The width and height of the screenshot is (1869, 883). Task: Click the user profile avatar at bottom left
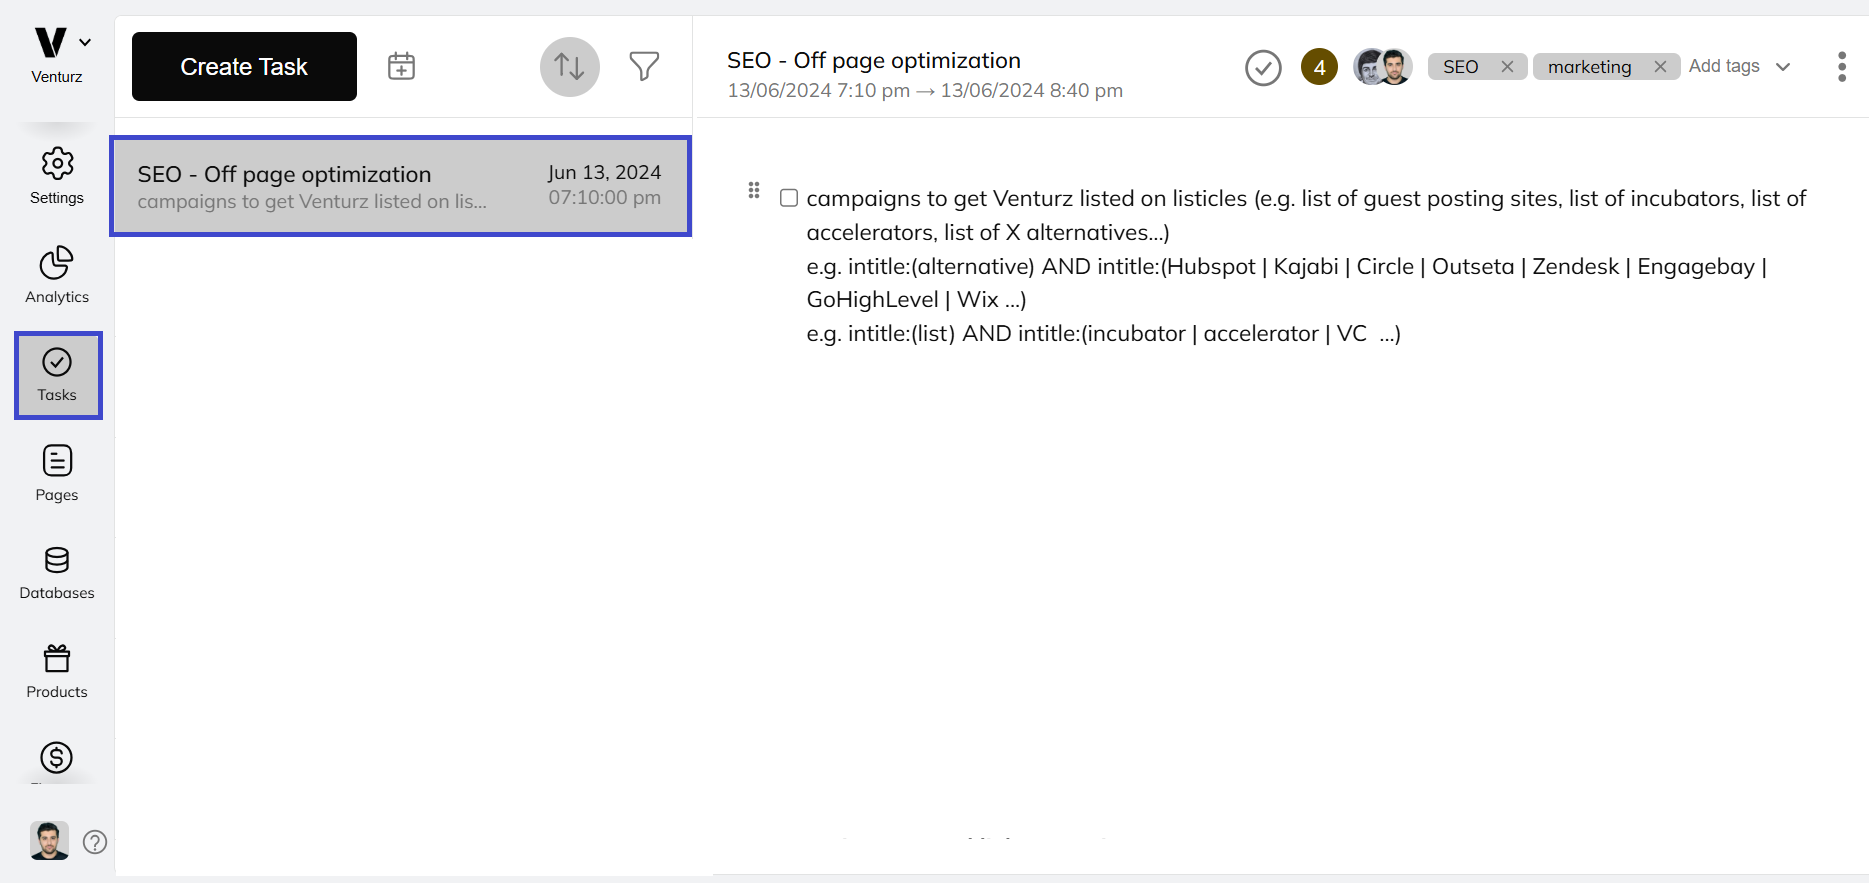49,841
